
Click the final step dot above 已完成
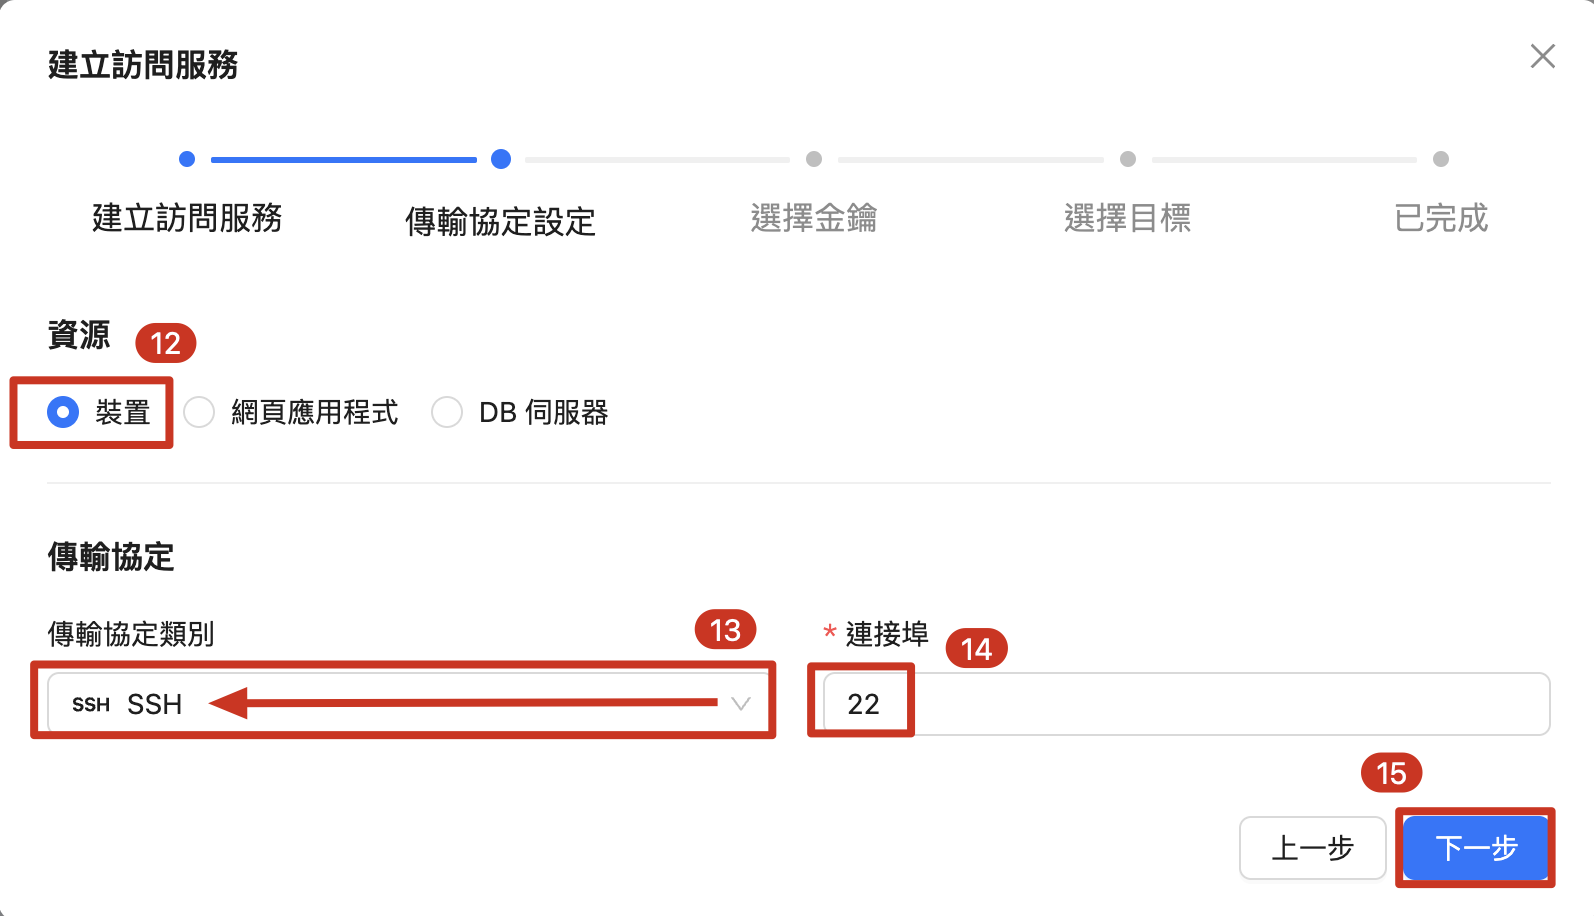point(1441,159)
